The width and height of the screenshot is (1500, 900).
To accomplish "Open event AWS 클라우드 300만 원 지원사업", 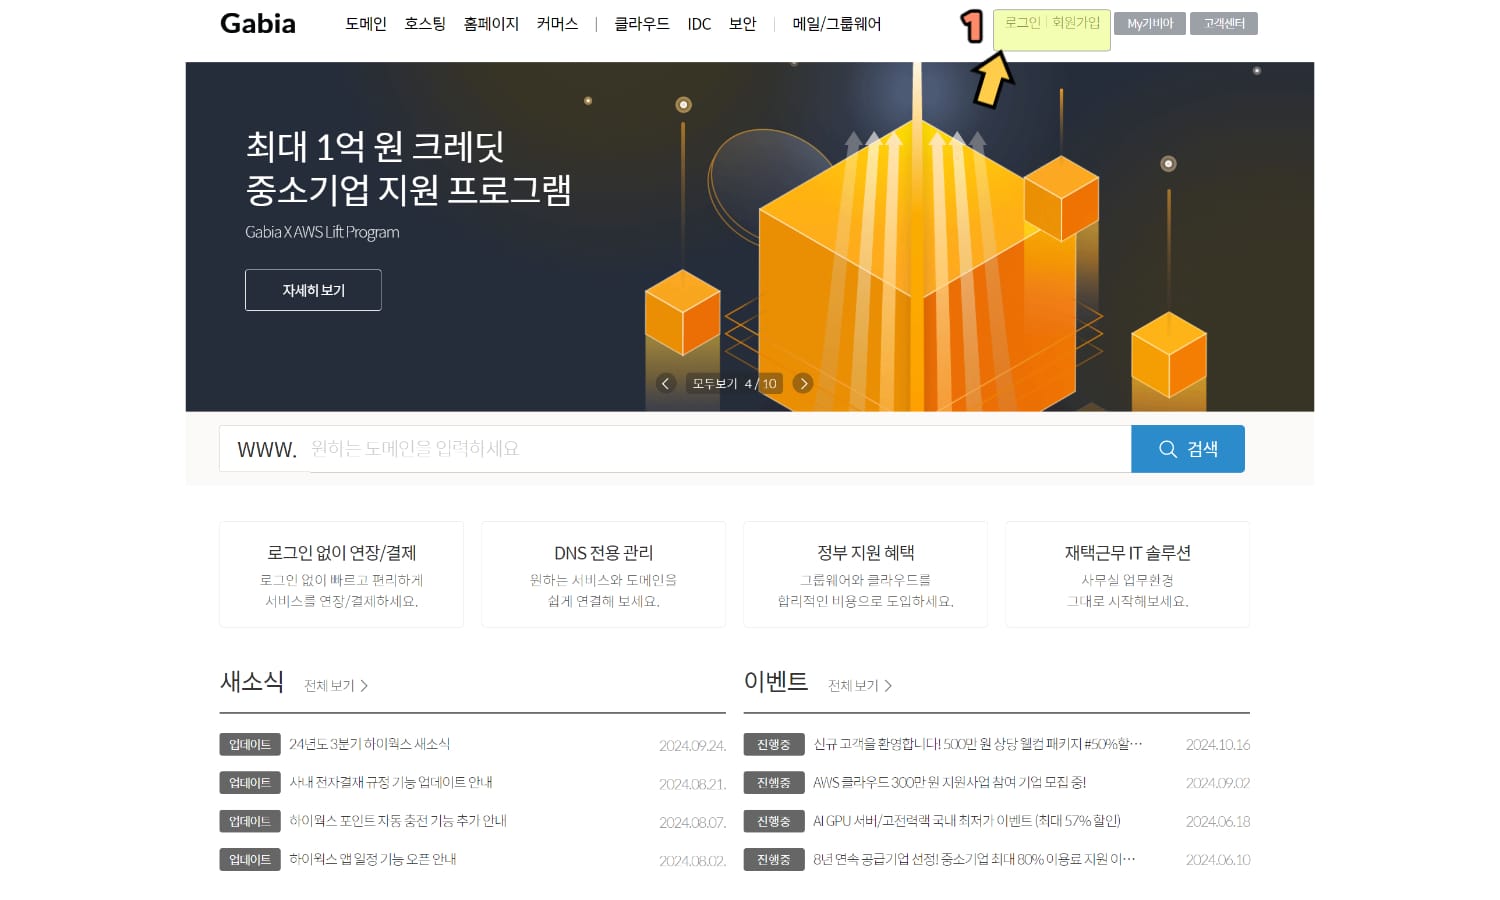I will tap(950, 782).
